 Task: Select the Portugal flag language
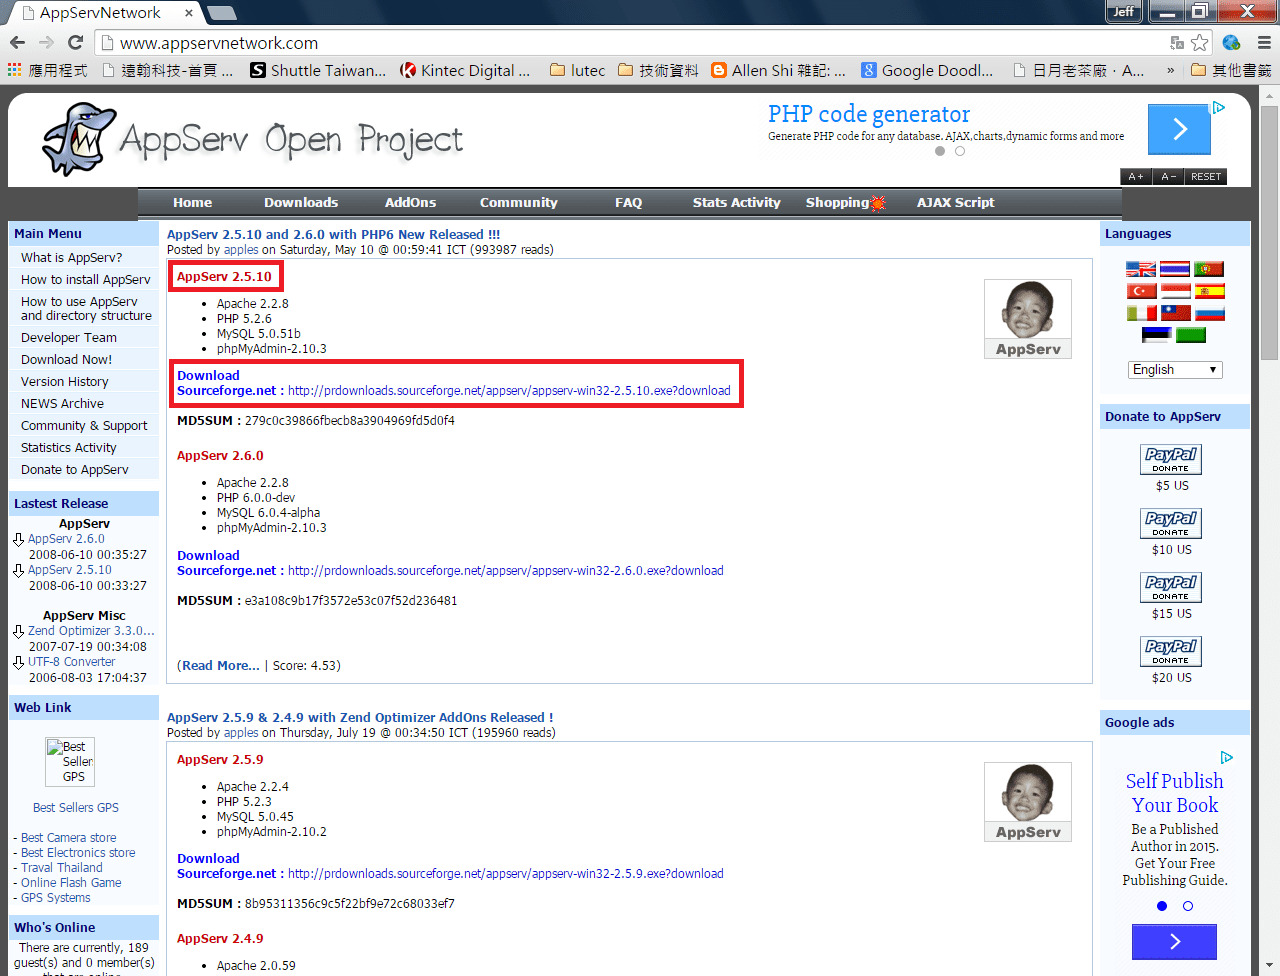coord(1209,269)
